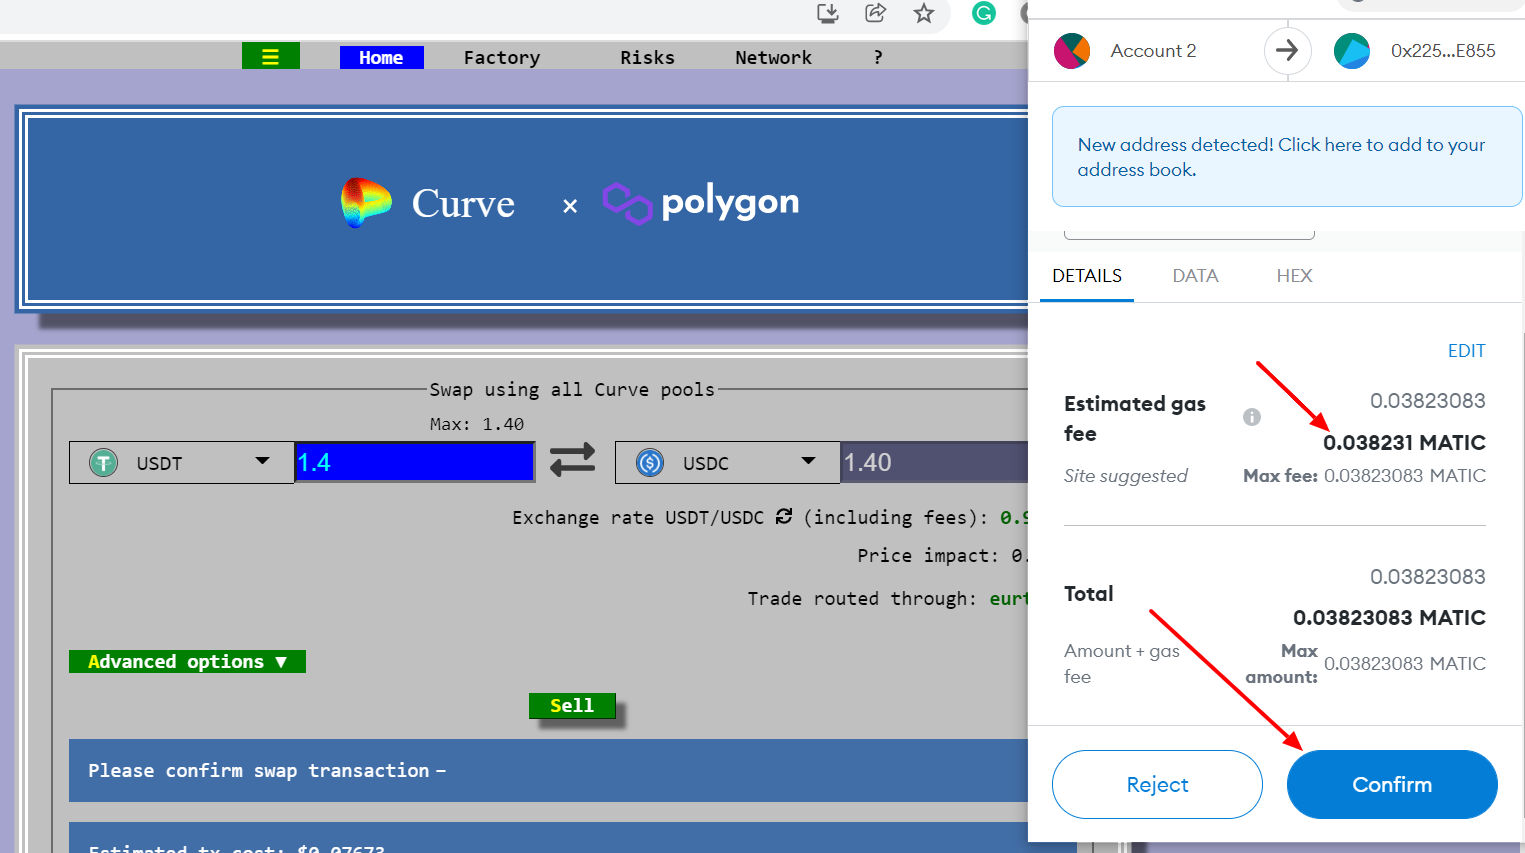Click the Curve logo

368,203
